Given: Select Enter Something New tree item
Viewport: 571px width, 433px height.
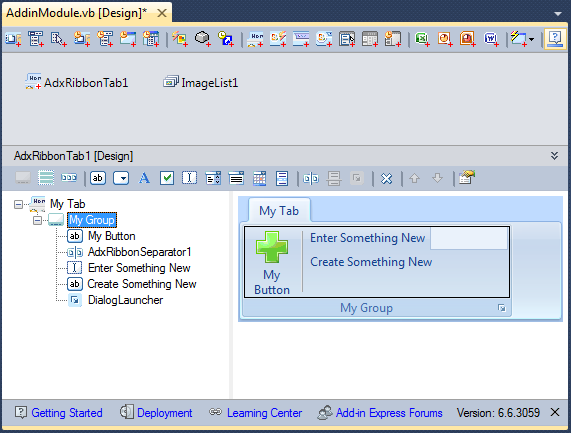Looking at the screenshot, I should click(x=139, y=268).
